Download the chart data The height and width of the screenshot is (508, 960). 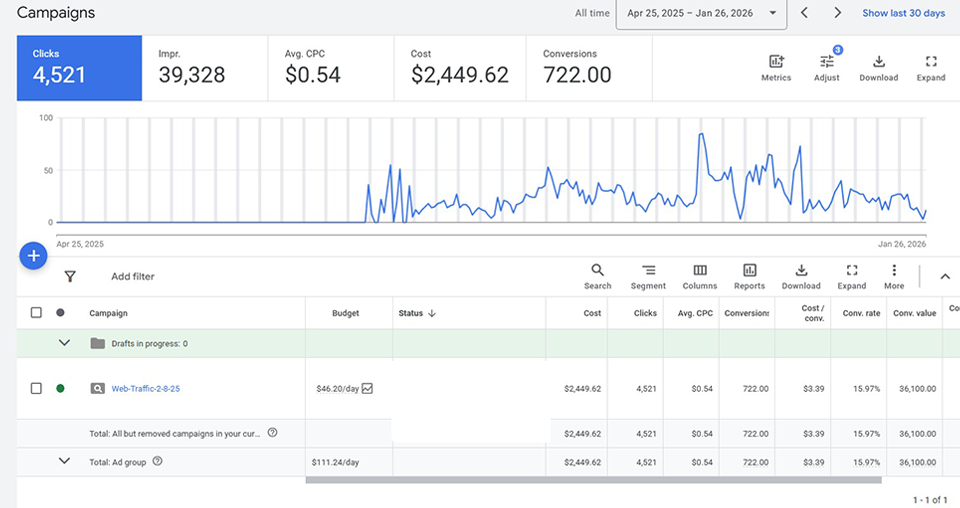click(879, 68)
